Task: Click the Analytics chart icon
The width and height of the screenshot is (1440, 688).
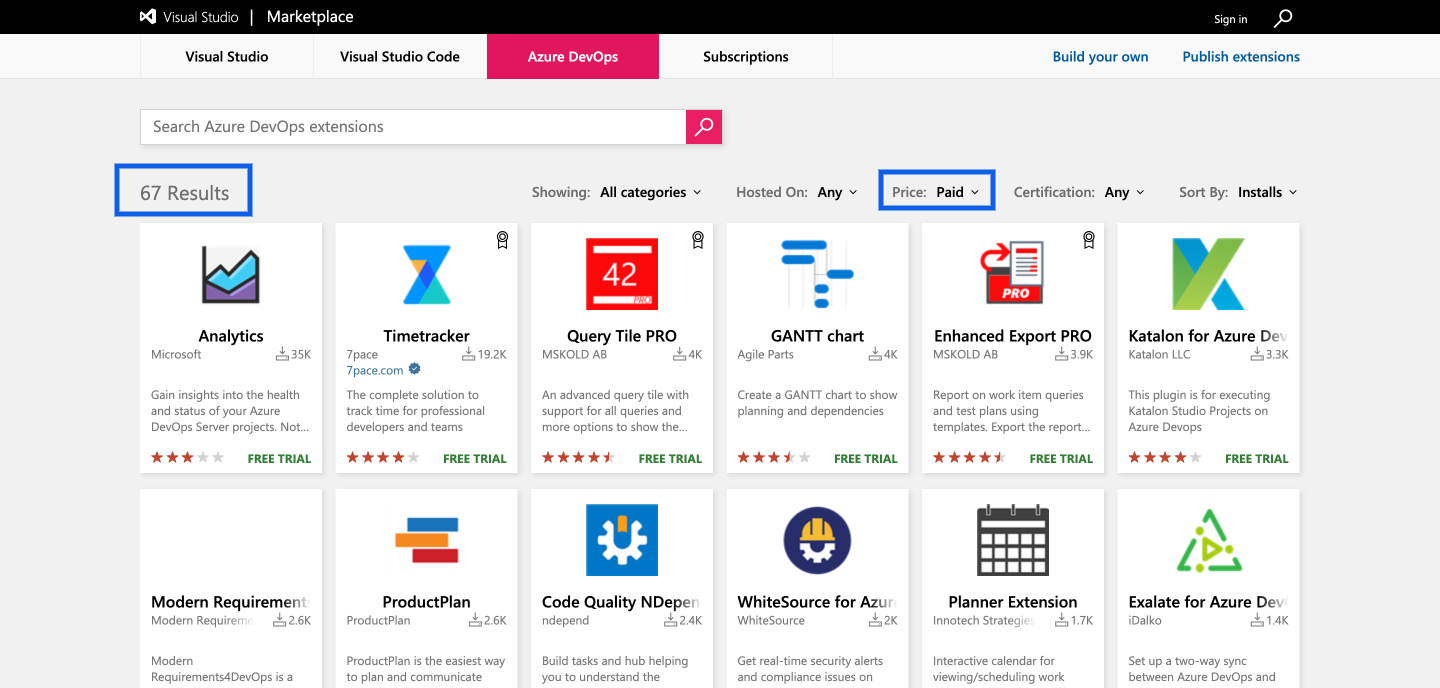Action: pos(231,274)
